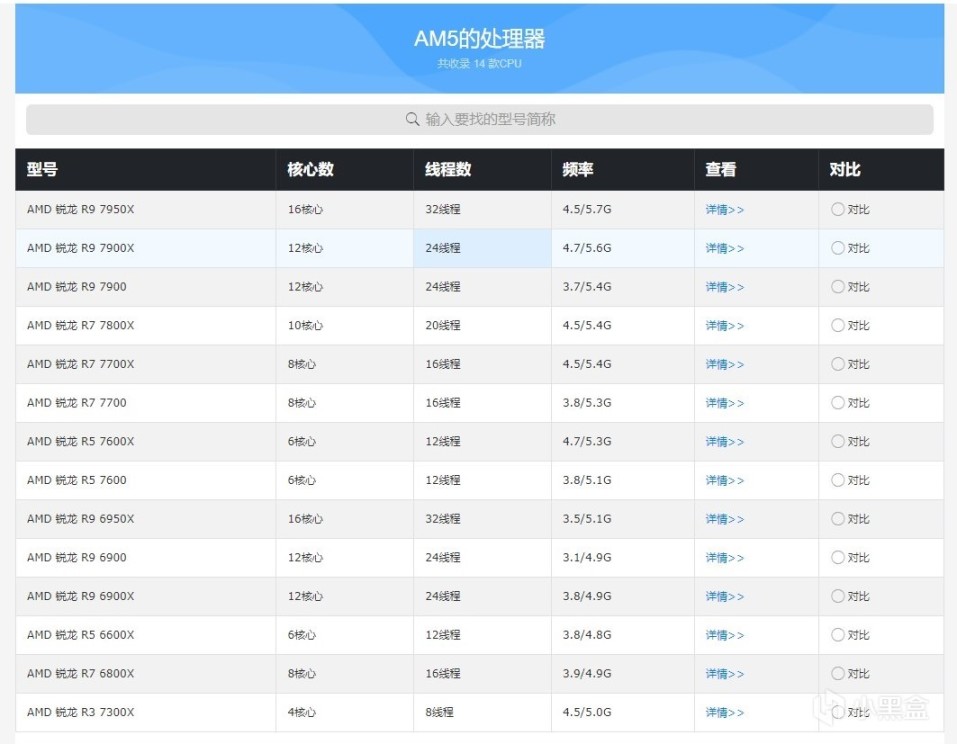Show details of R9 6900
957x744 pixels.
[724, 557]
